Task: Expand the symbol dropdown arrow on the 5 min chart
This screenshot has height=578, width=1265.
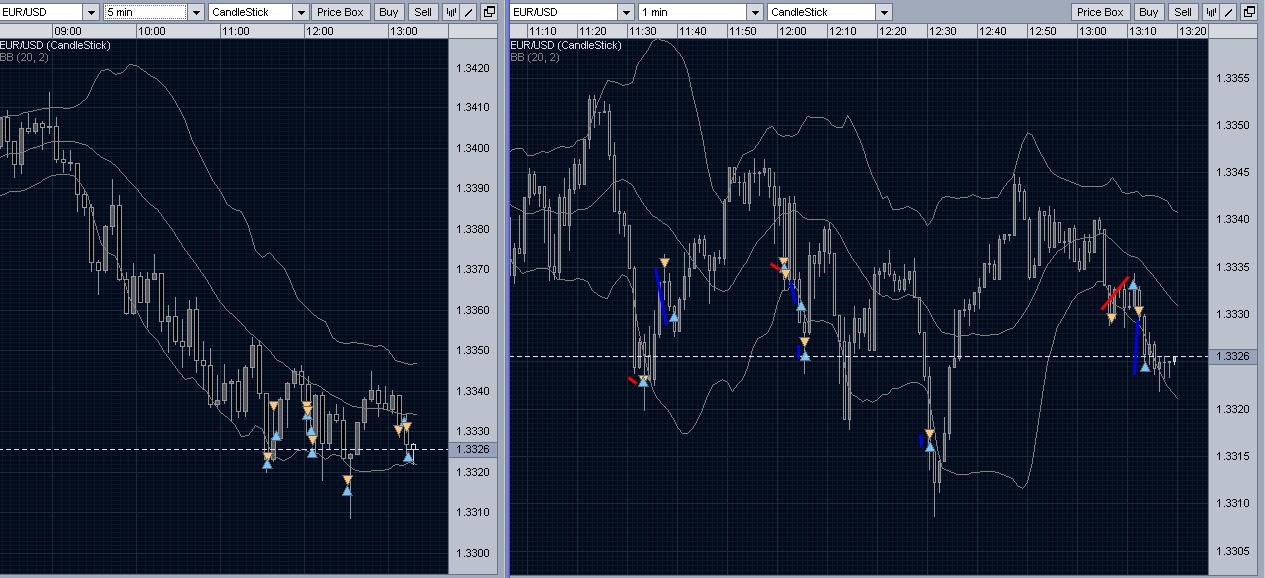Action: (x=91, y=12)
